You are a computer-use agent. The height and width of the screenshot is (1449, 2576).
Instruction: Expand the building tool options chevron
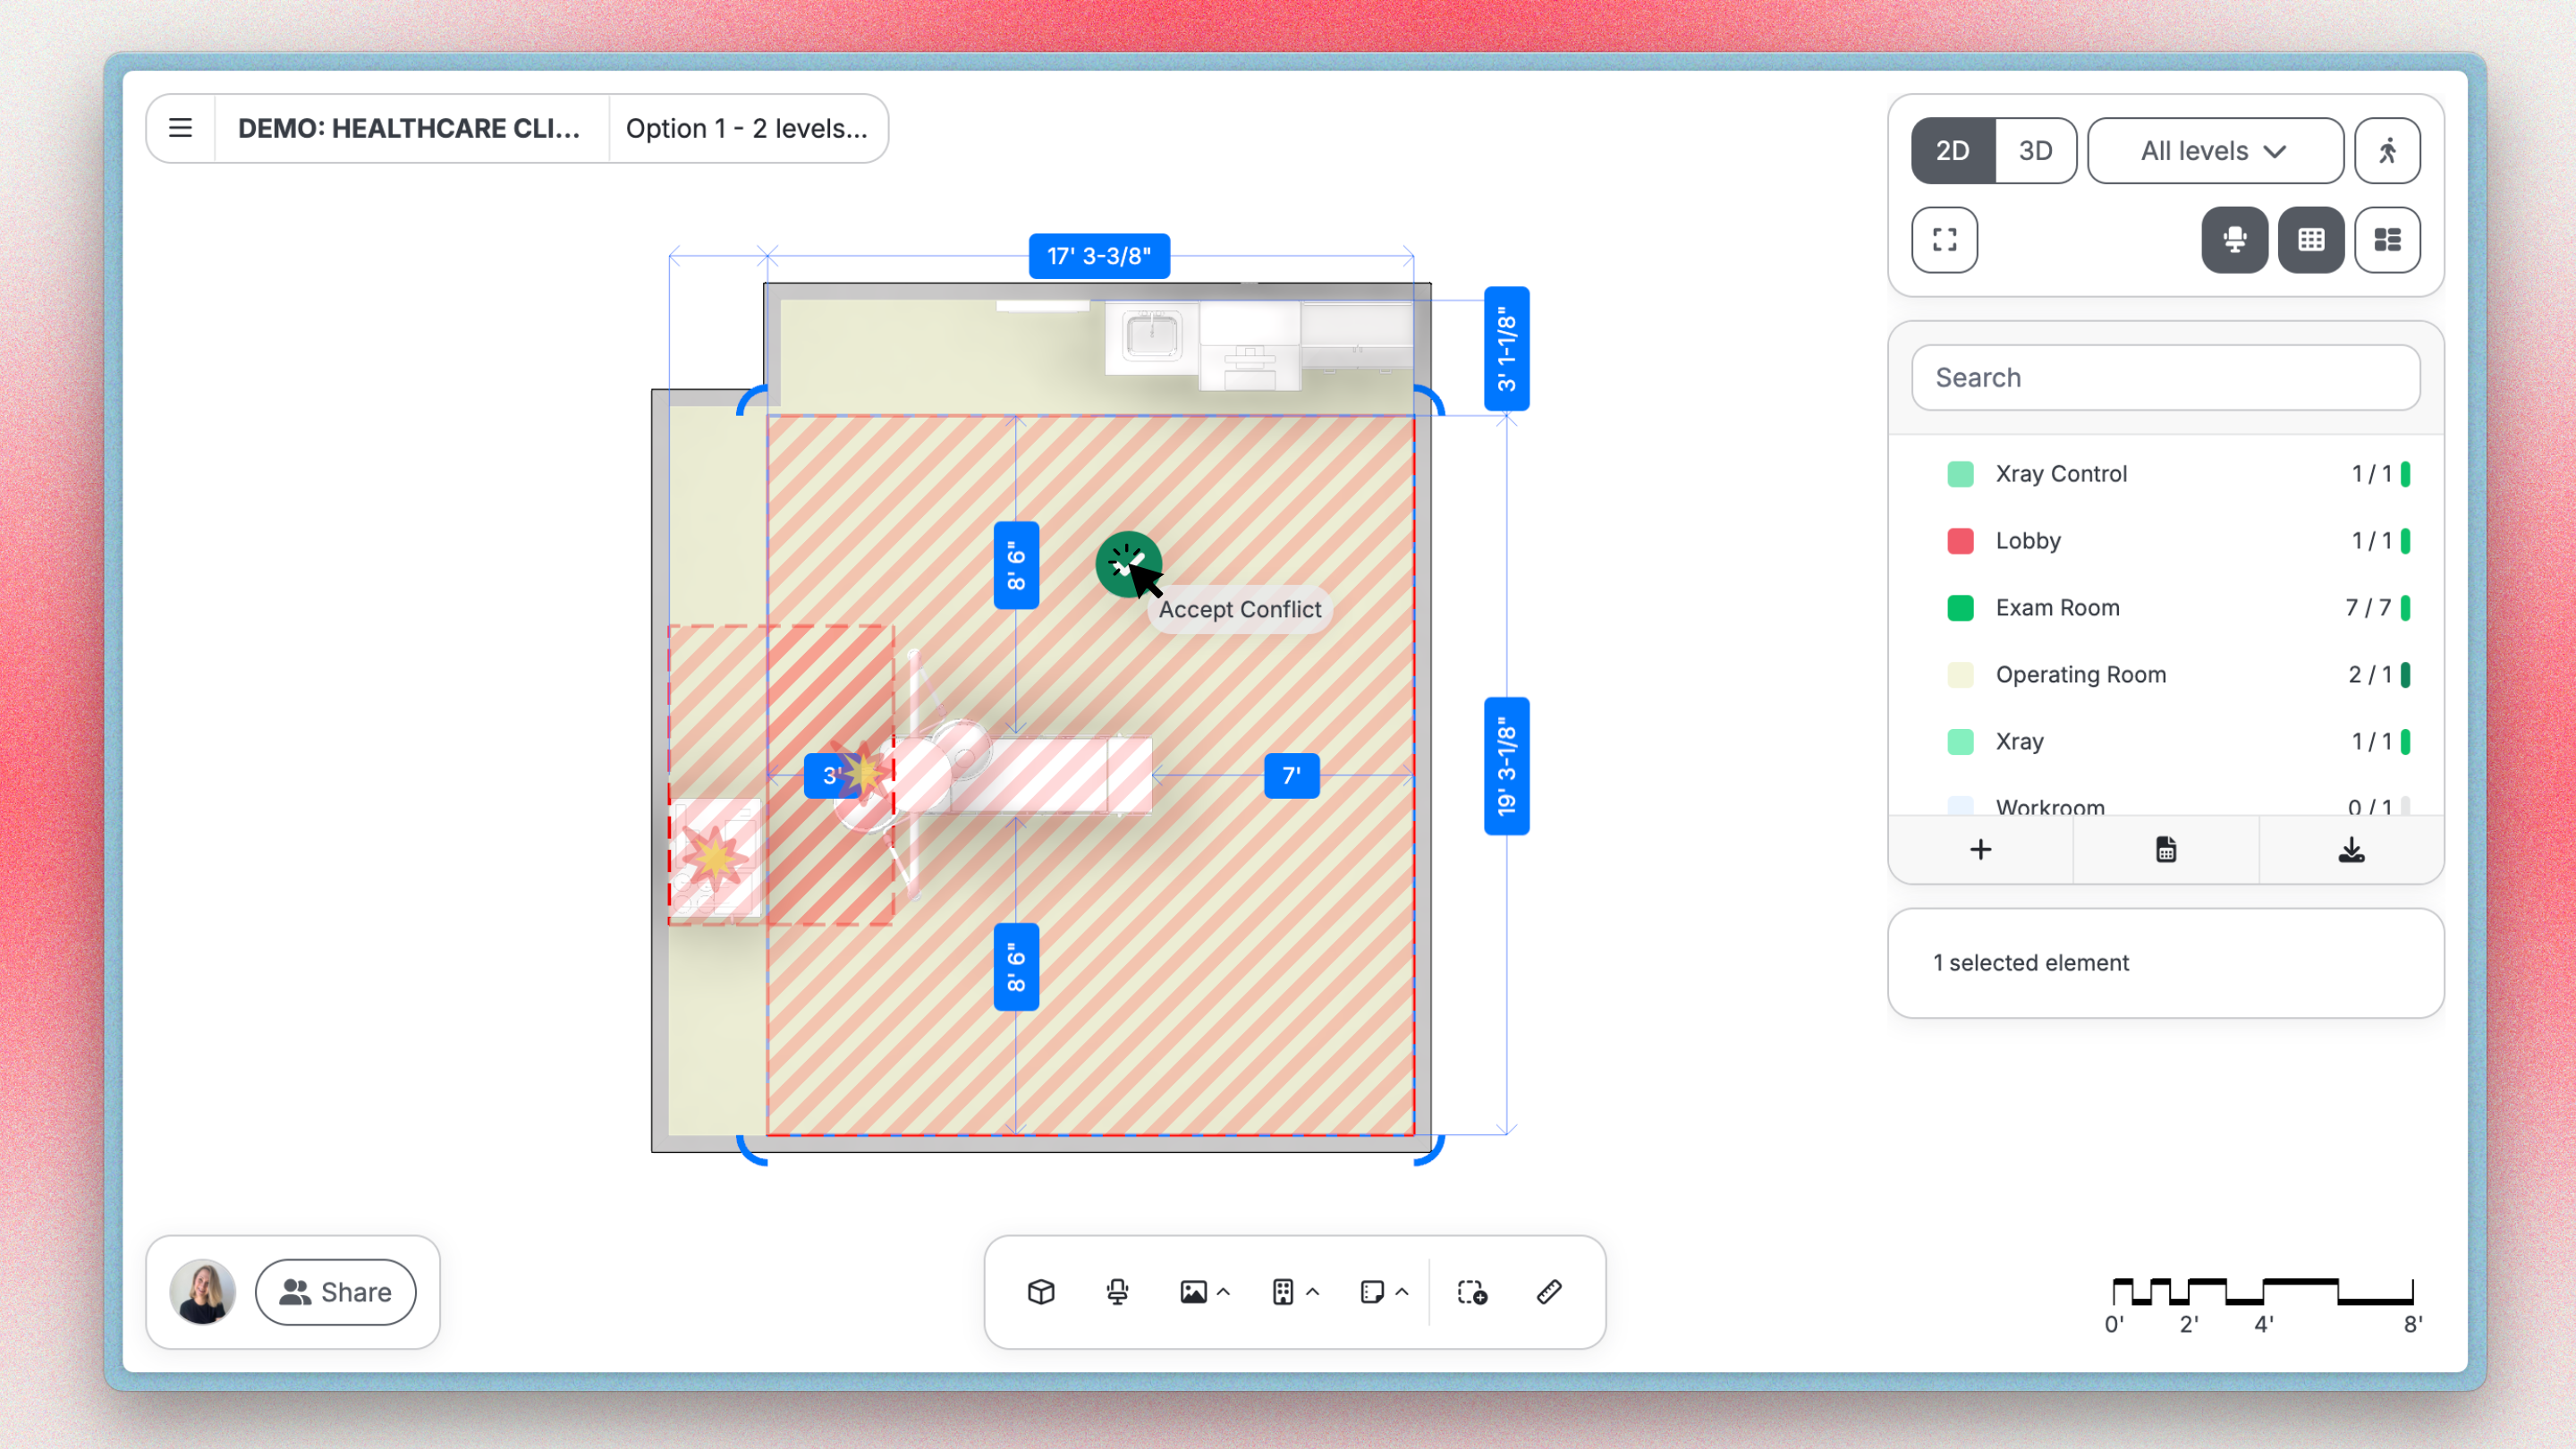1313,1292
